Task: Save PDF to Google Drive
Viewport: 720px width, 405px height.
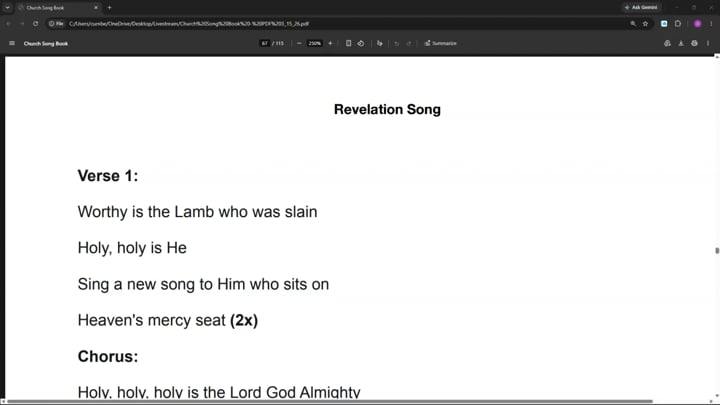Action: click(667, 43)
